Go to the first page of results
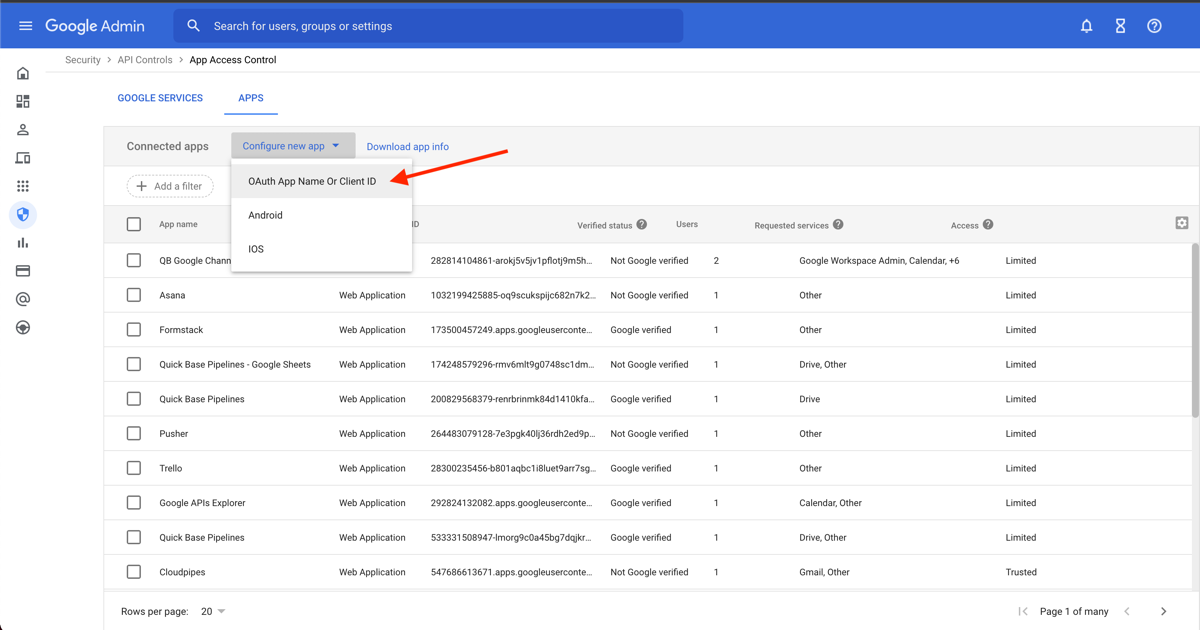 pyautogui.click(x=1022, y=611)
